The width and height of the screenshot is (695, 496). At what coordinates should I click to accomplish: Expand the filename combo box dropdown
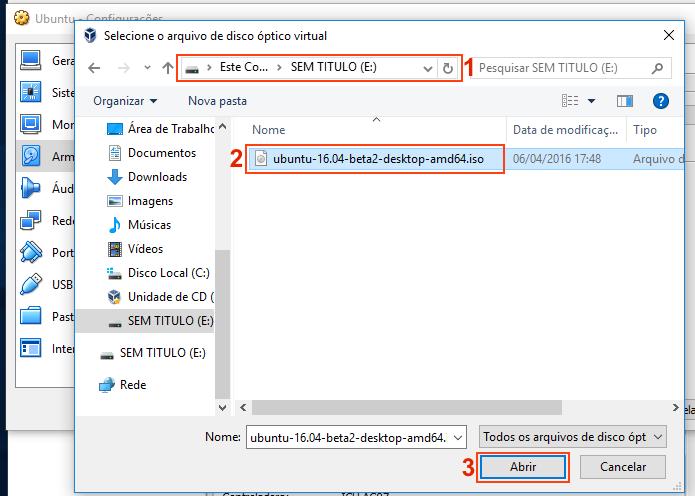click(x=458, y=438)
